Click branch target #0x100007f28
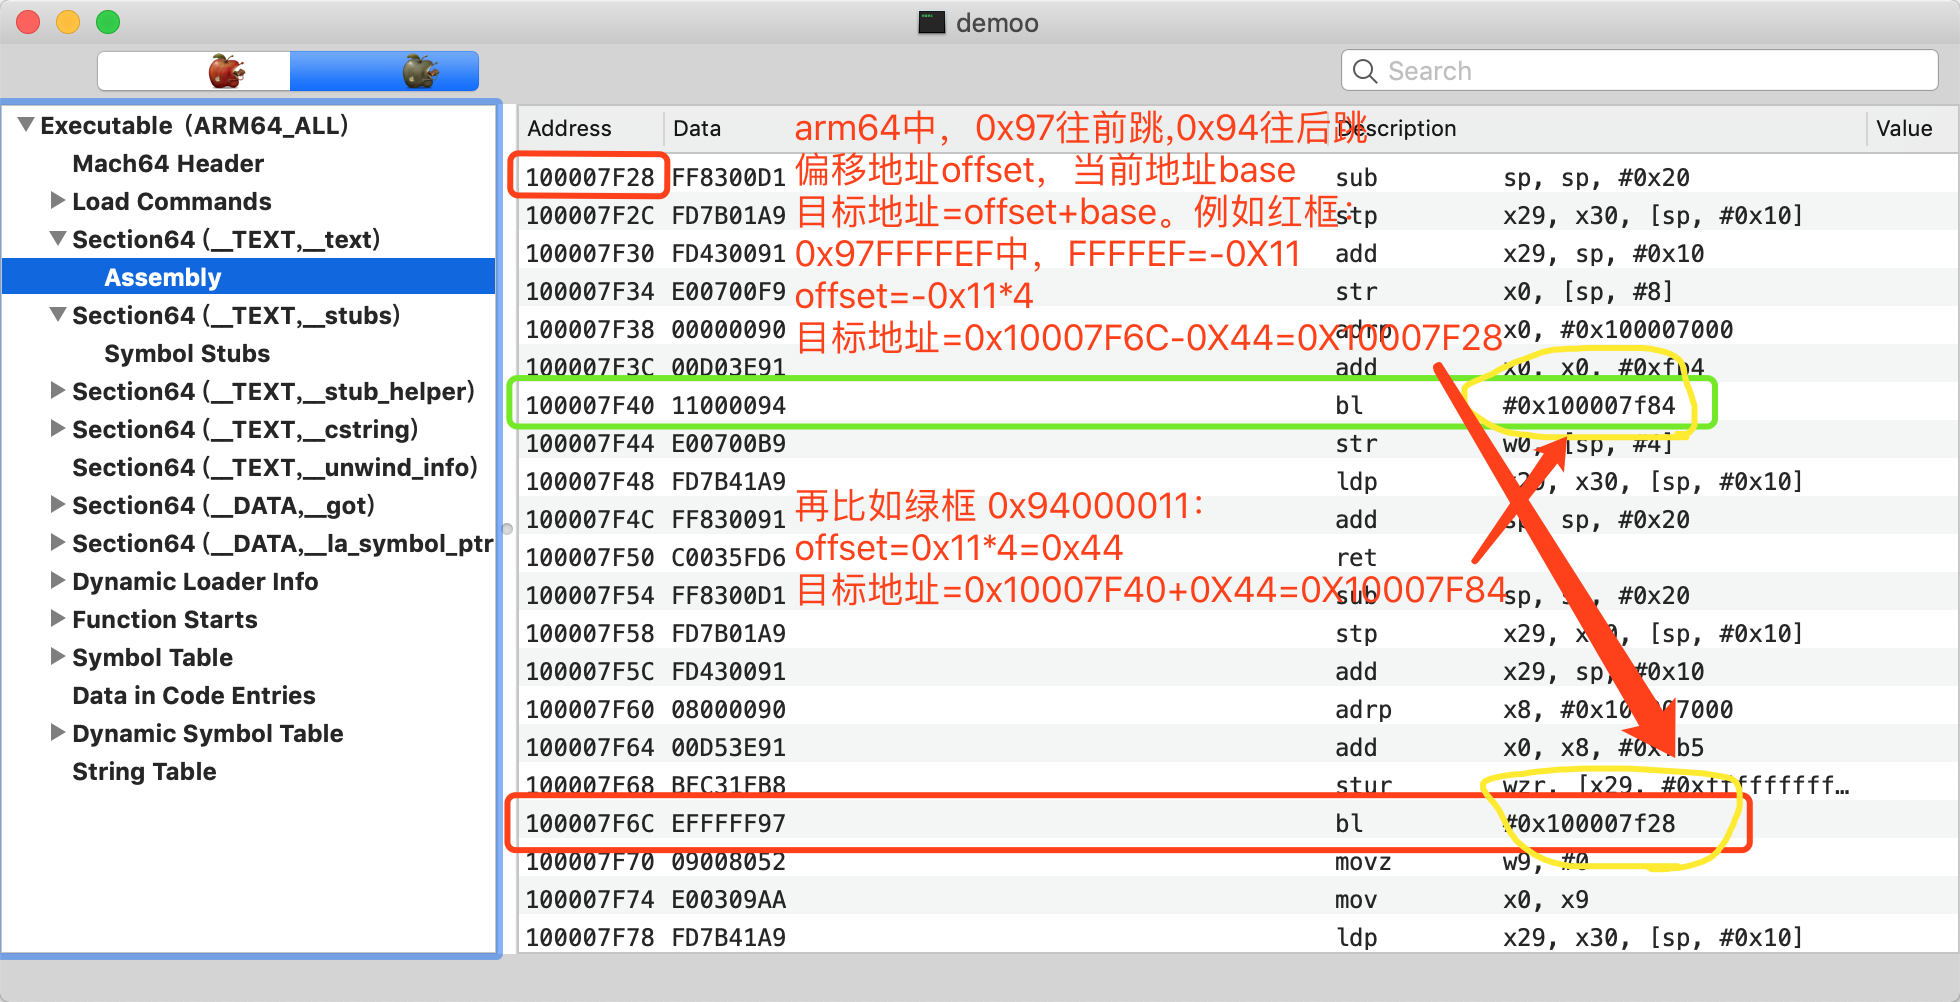 (1589, 823)
